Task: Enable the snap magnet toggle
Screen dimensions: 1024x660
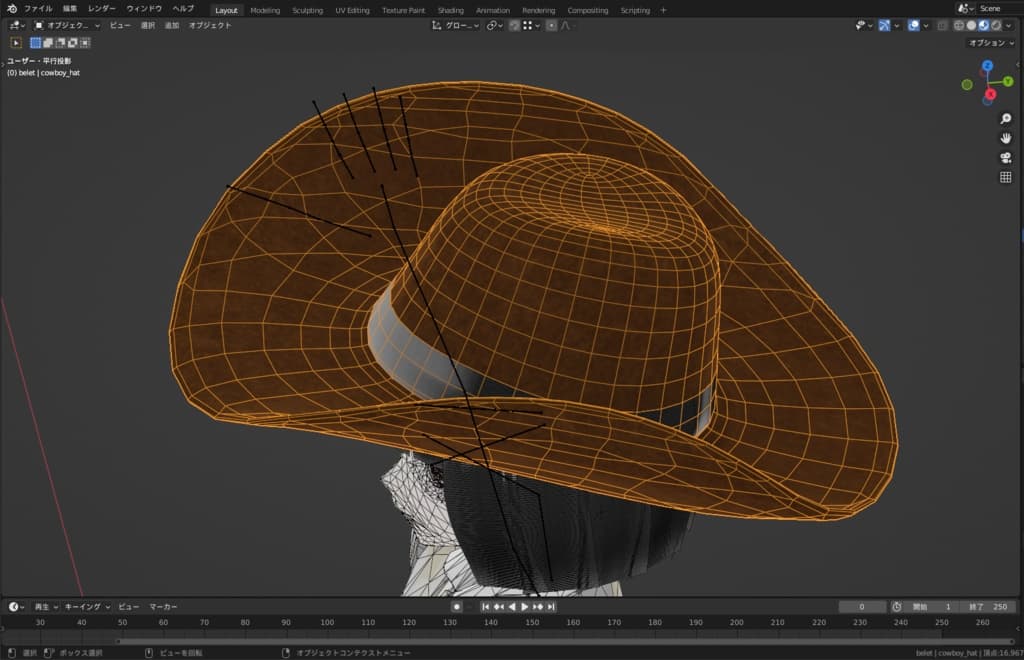Action: (514, 25)
